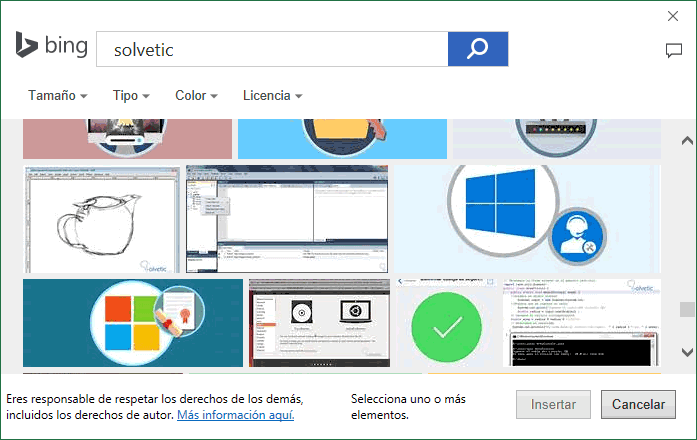Screen dimensions: 697x440
Task: Open the feedback speech bubble icon
Action: (674, 51)
